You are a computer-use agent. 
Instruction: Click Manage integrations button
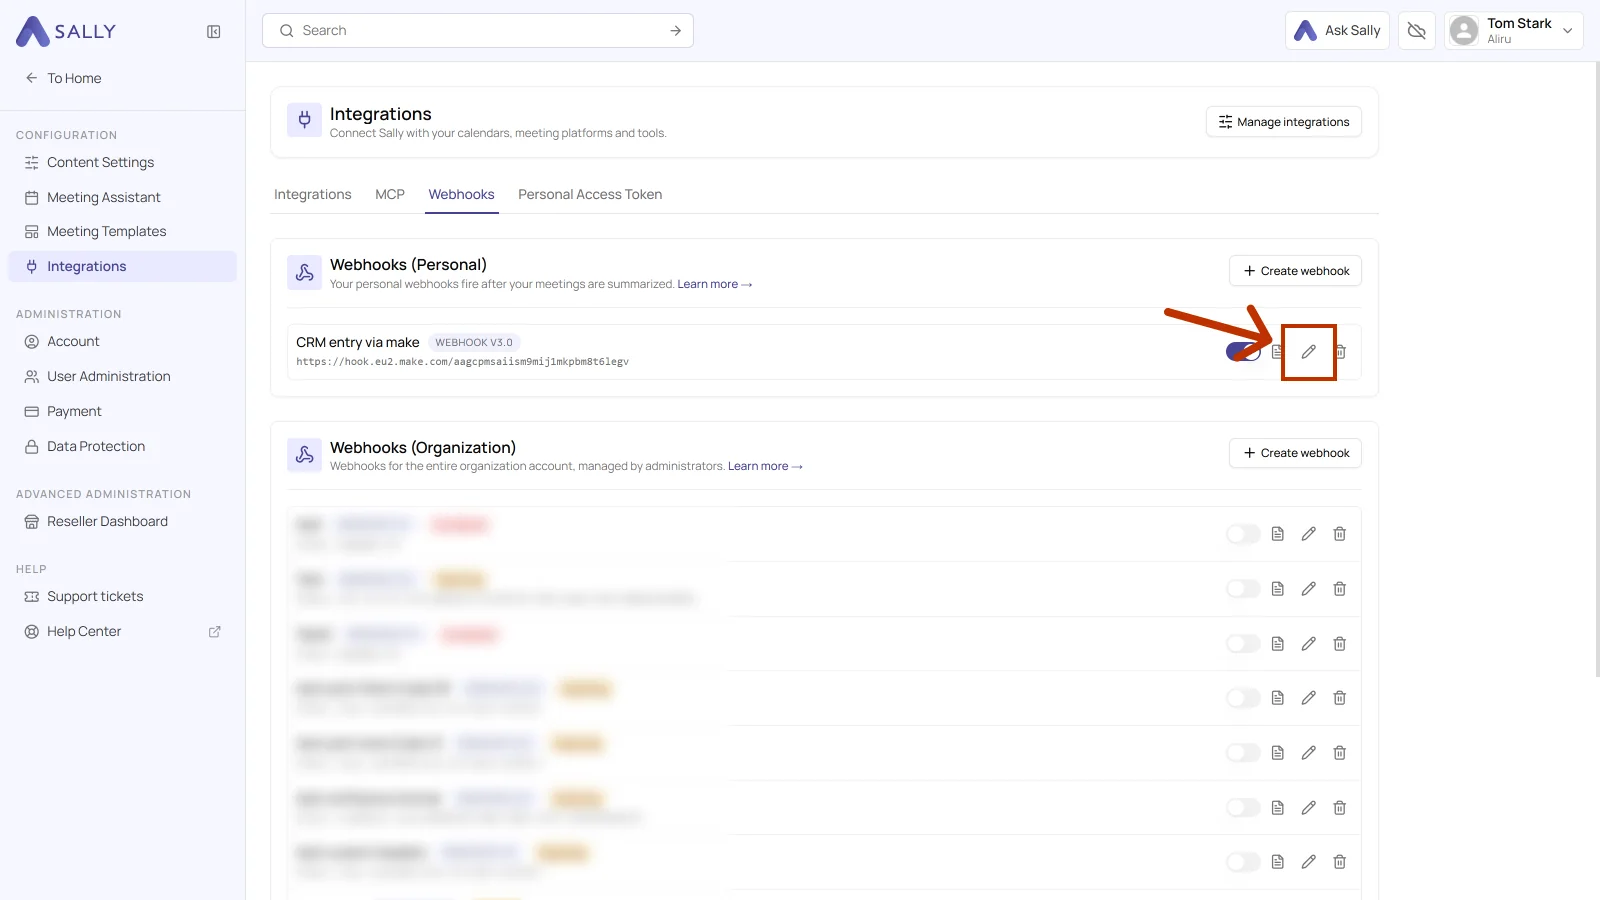1284,122
